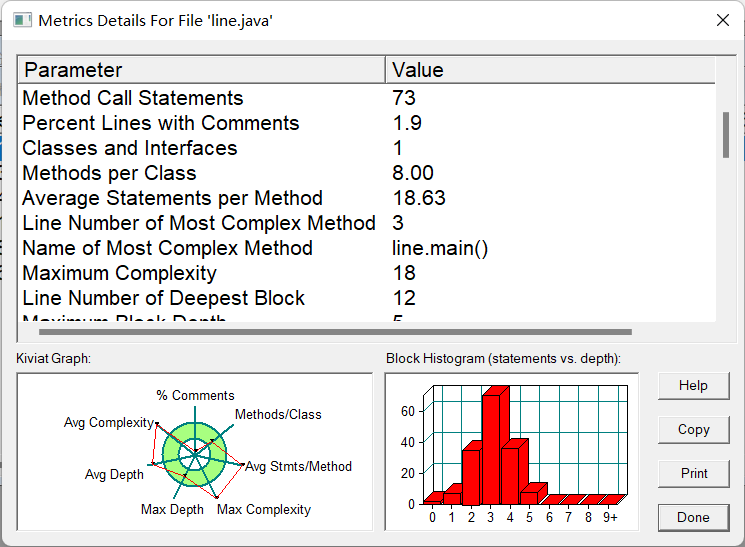745x547 pixels.
Task: Click the histogram bar for depth 5
Action: tap(529, 498)
